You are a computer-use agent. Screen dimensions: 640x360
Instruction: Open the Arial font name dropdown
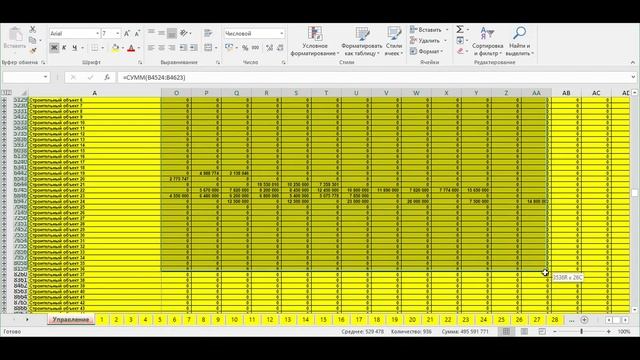click(97, 33)
